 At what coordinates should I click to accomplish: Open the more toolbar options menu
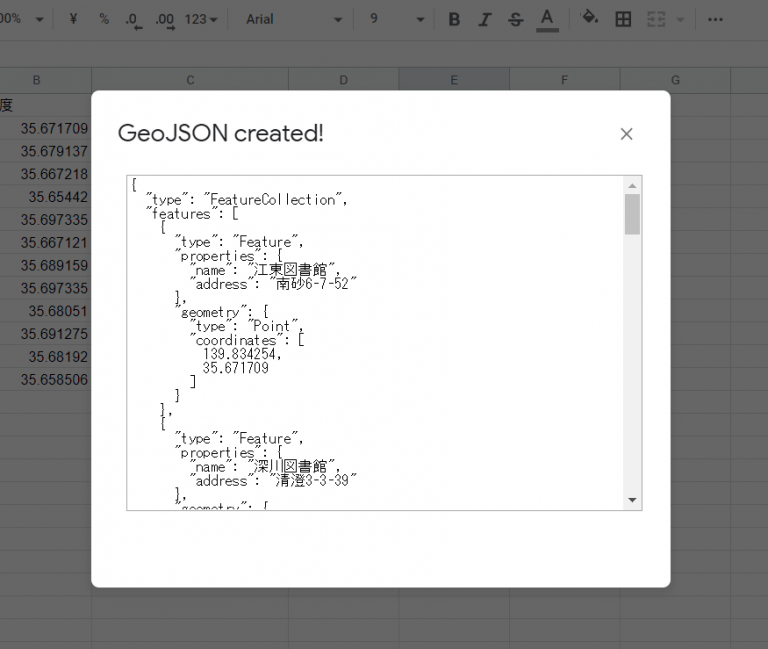pyautogui.click(x=715, y=20)
